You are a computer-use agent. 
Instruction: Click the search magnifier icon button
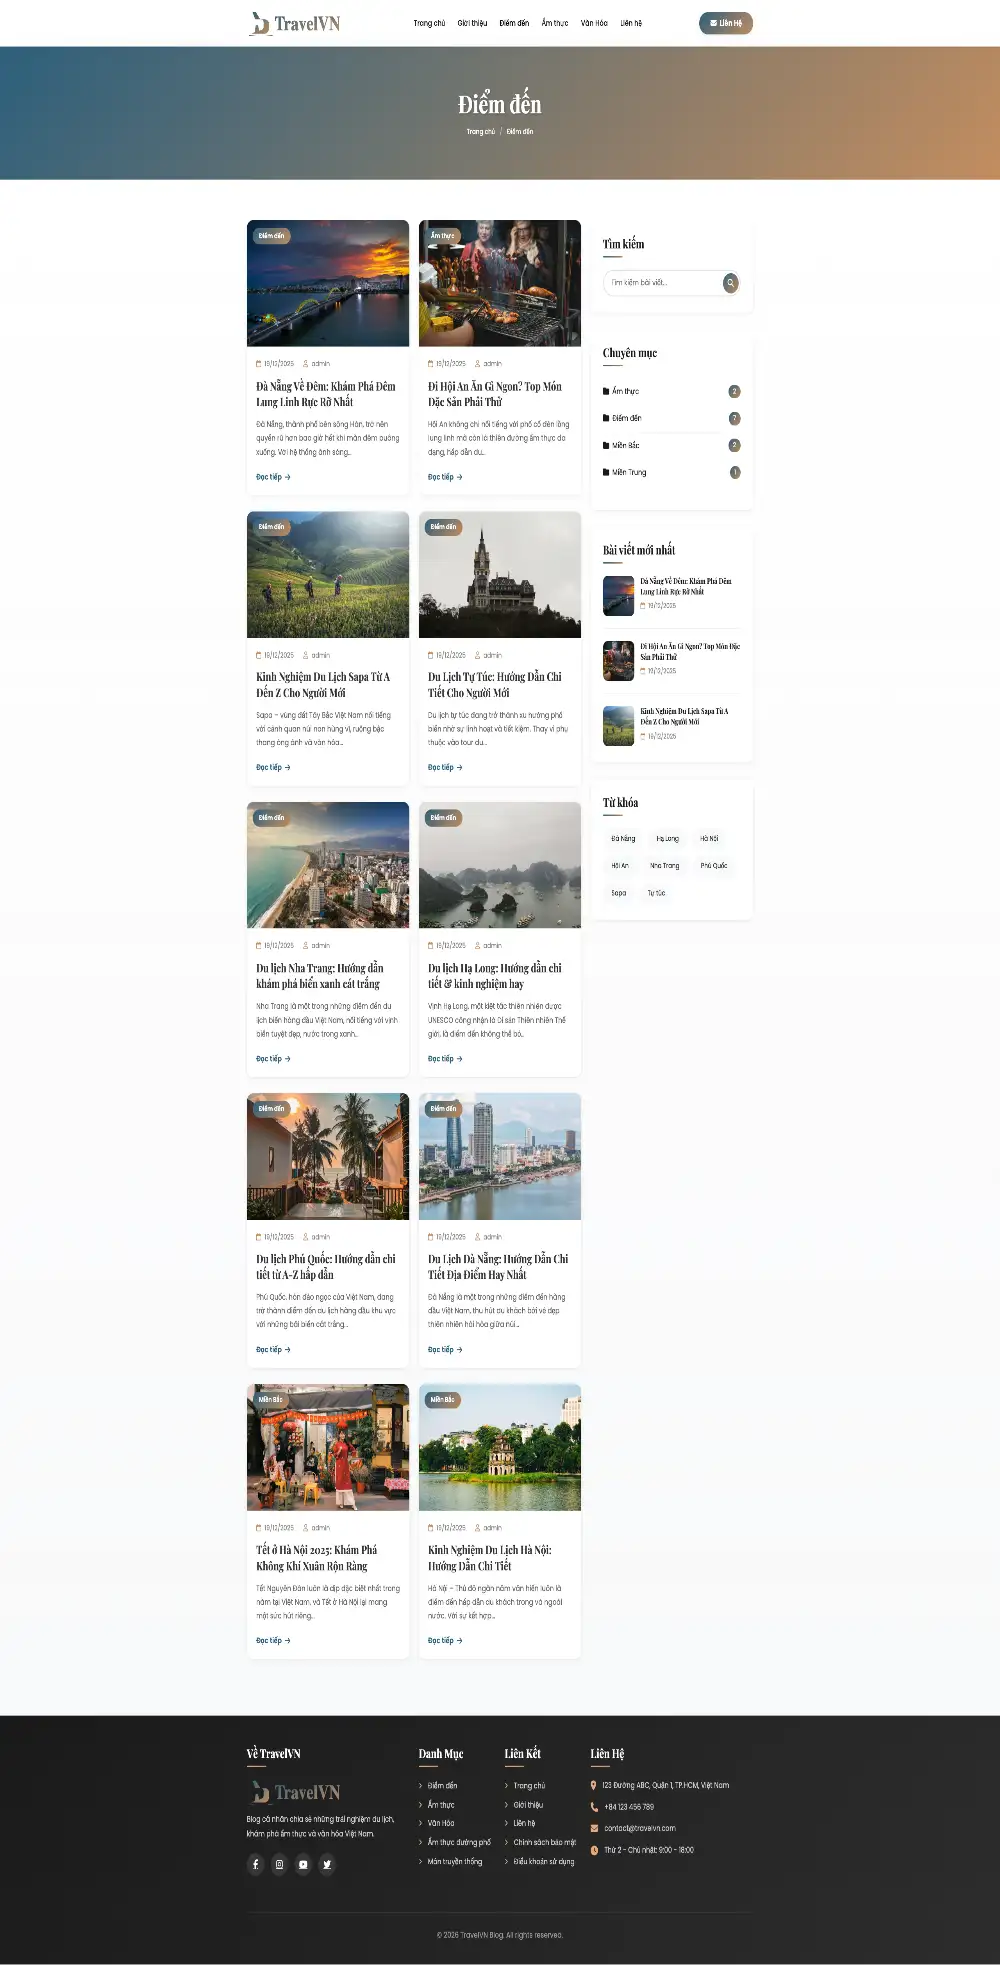point(731,283)
